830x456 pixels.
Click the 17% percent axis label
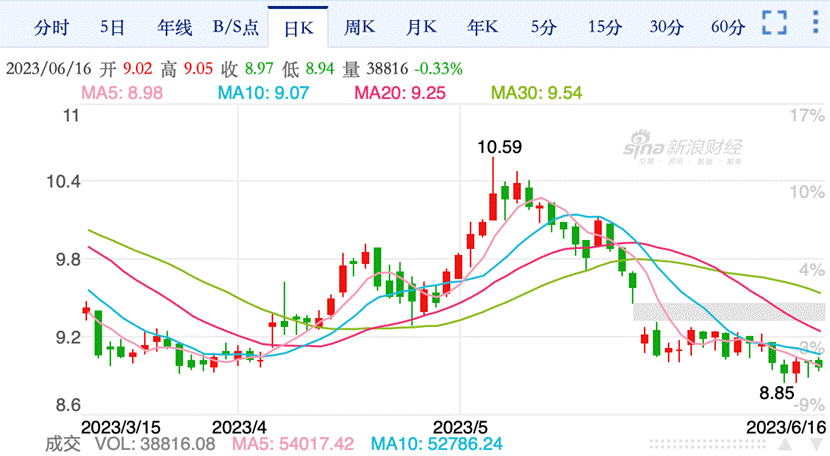click(x=807, y=115)
